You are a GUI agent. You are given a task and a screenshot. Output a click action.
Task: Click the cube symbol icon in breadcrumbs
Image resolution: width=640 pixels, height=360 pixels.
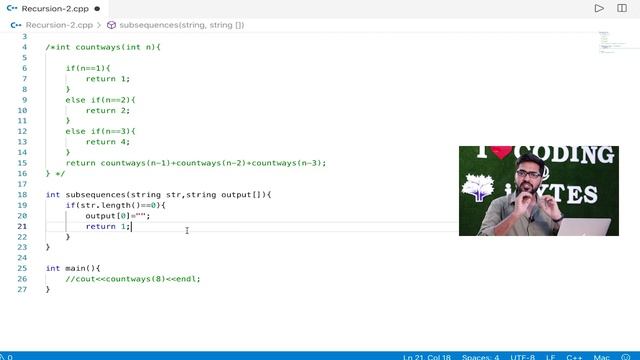click(x=111, y=25)
